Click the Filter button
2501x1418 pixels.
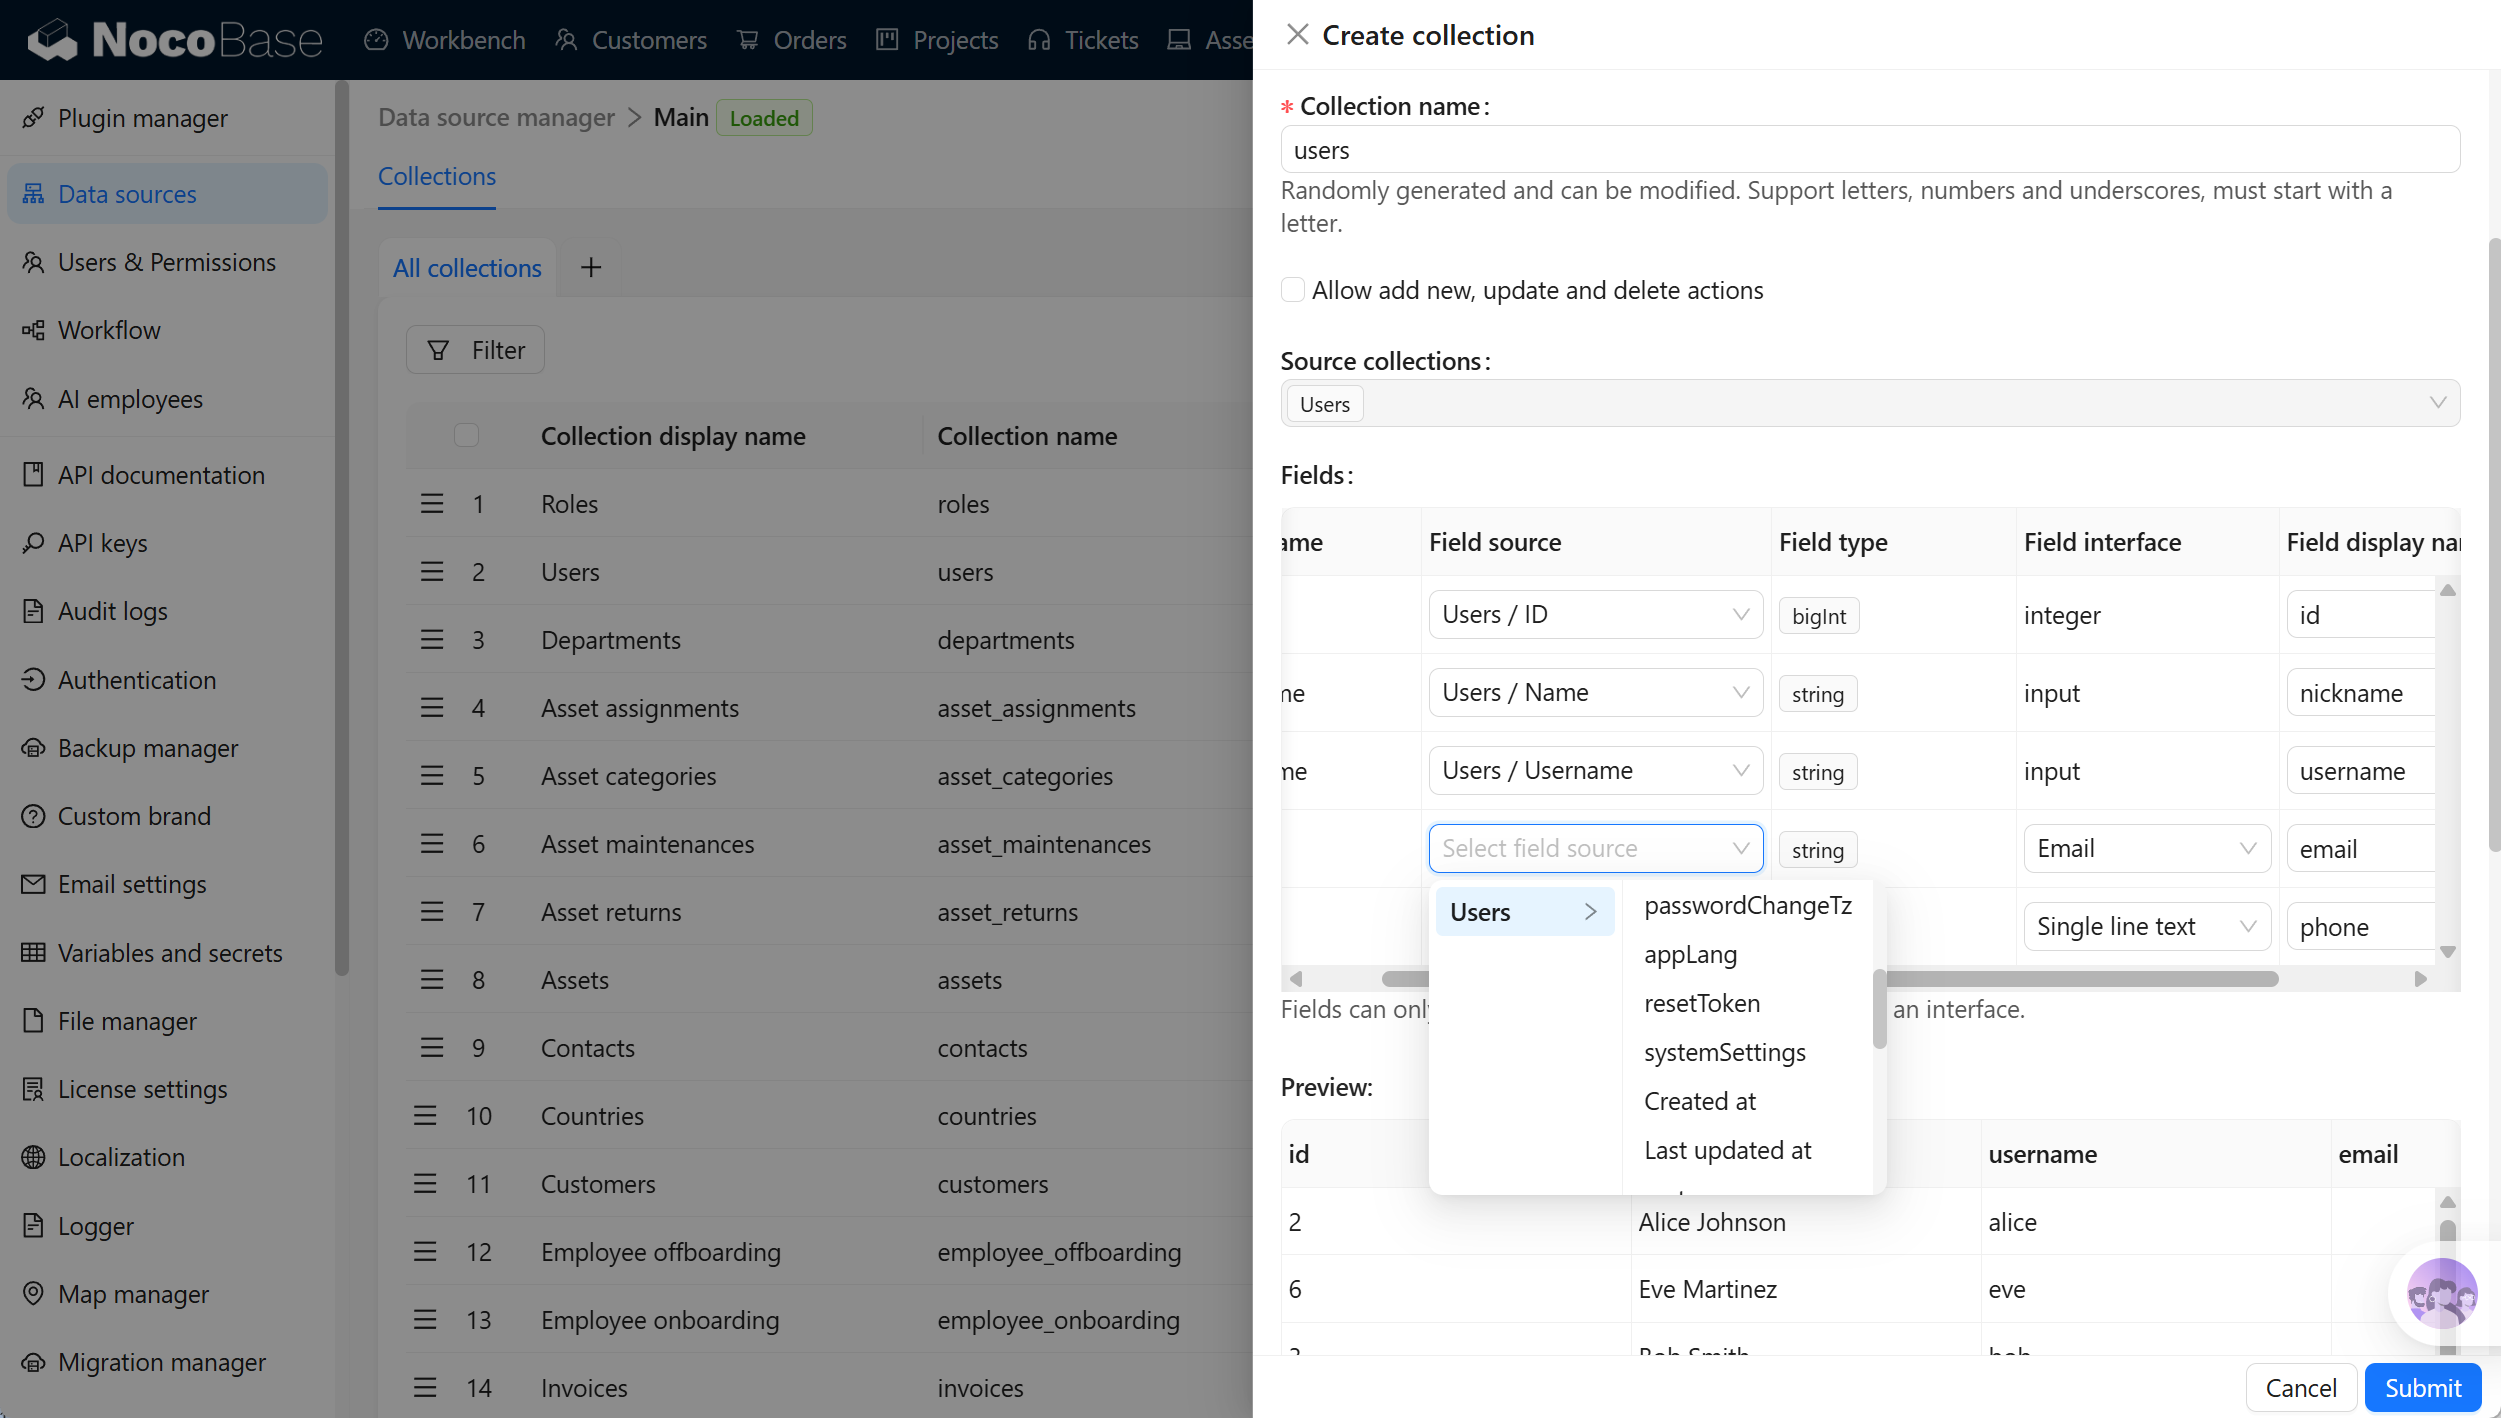[x=475, y=350]
